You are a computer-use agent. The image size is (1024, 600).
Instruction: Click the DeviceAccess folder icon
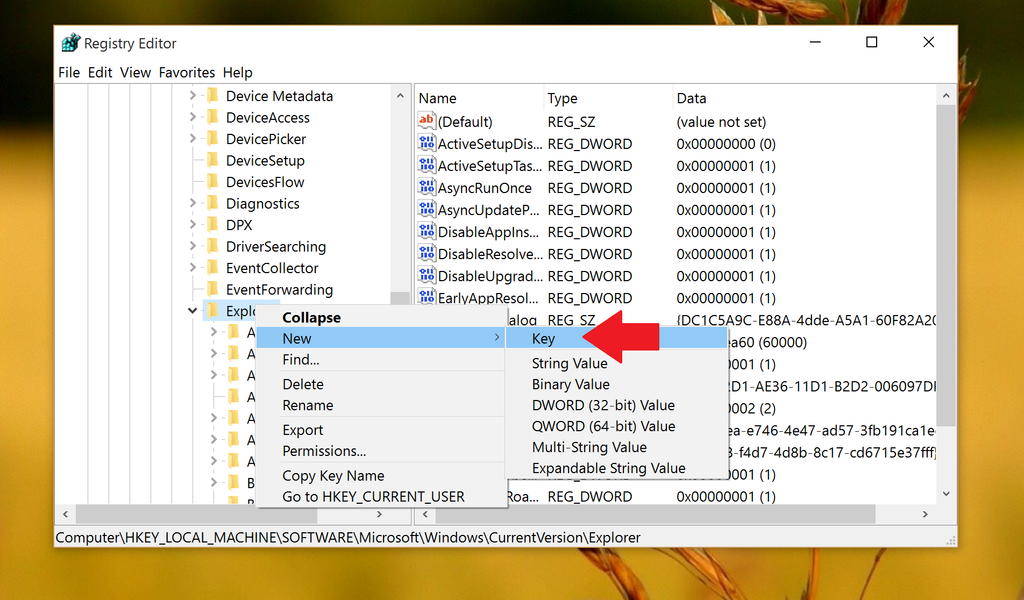pyautogui.click(x=213, y=118)
